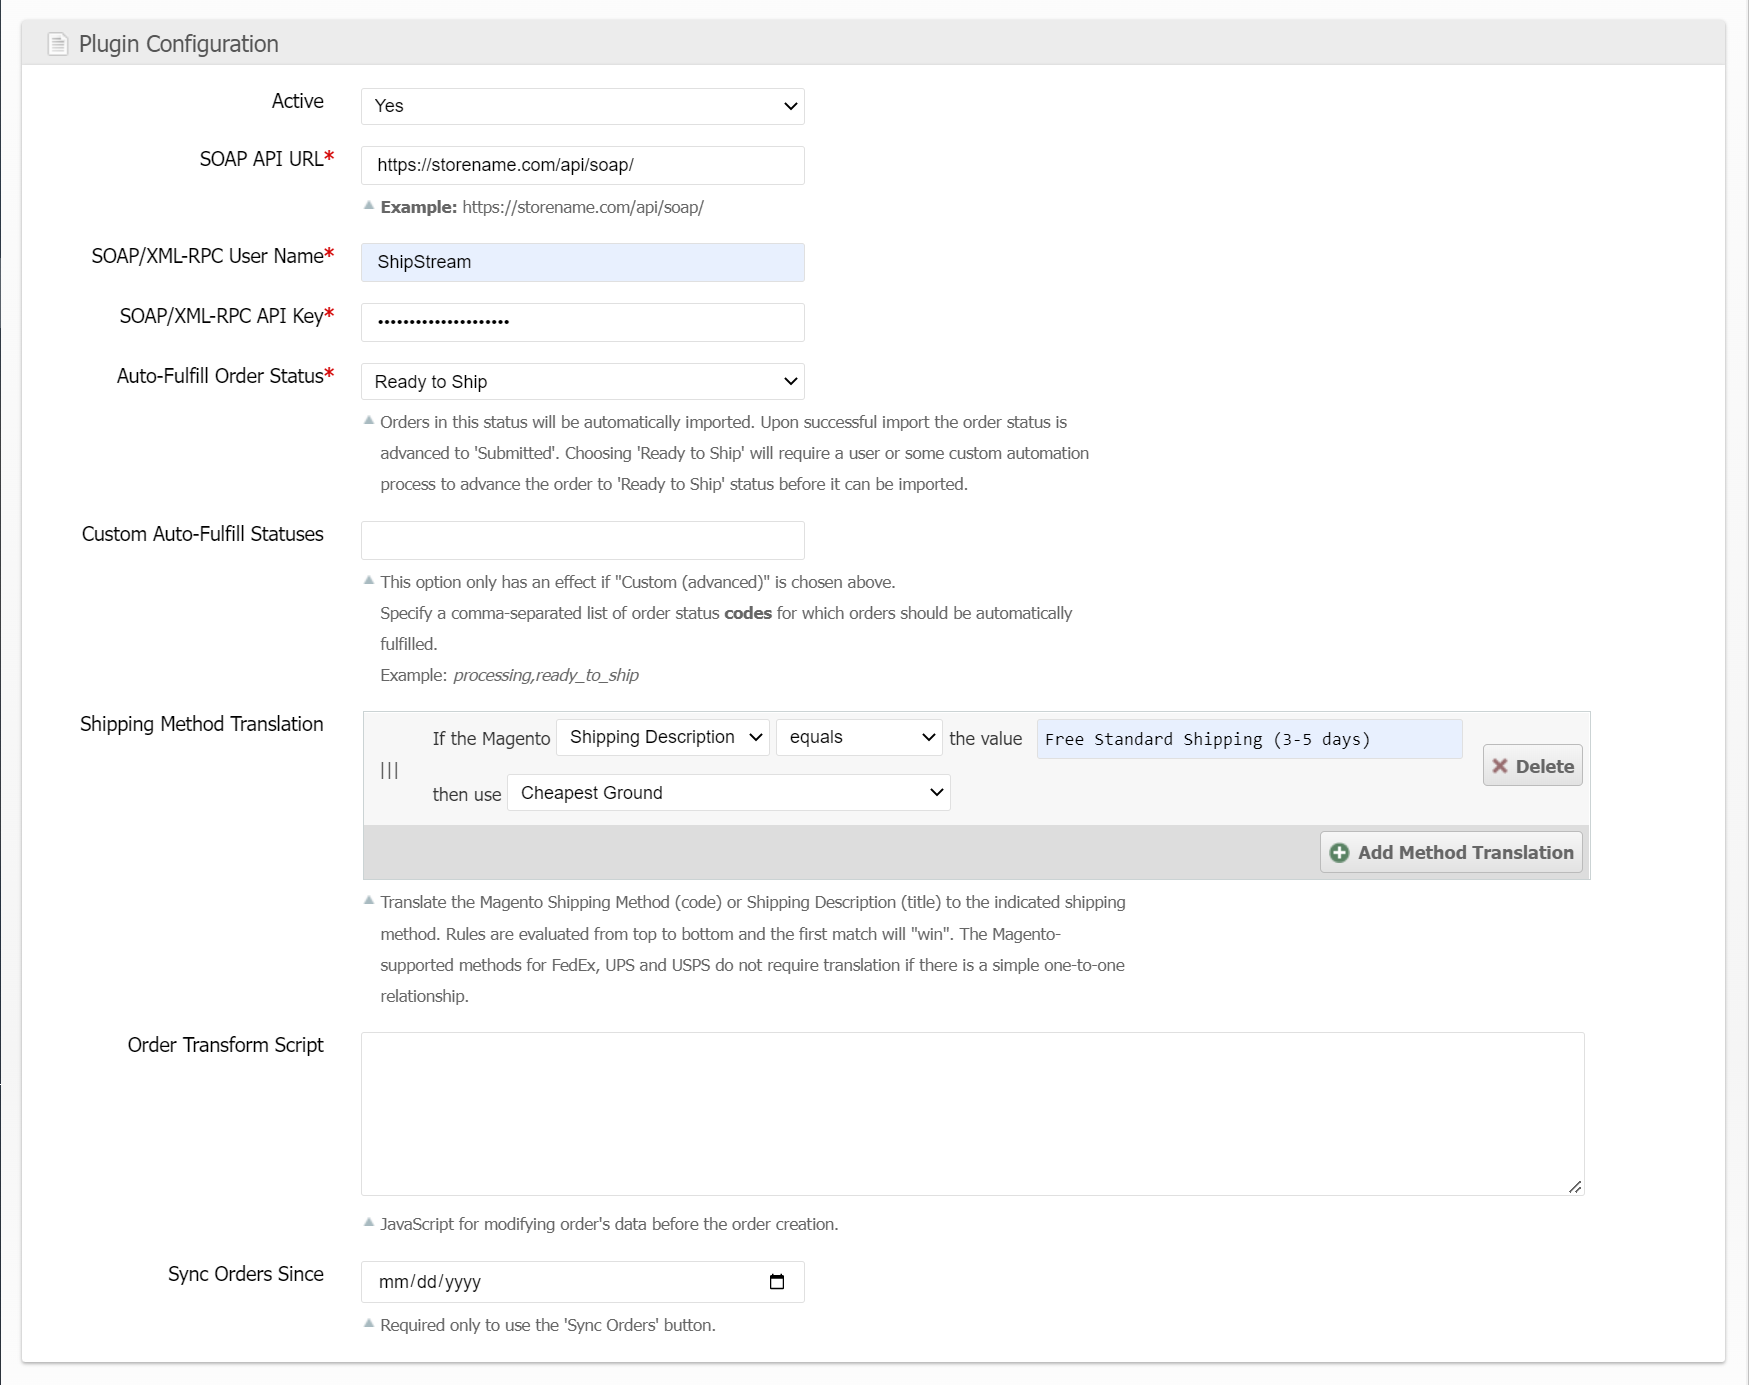Click the SOAP API URL field
This screenshot has width=1749, height=1385.
[582, 165]
